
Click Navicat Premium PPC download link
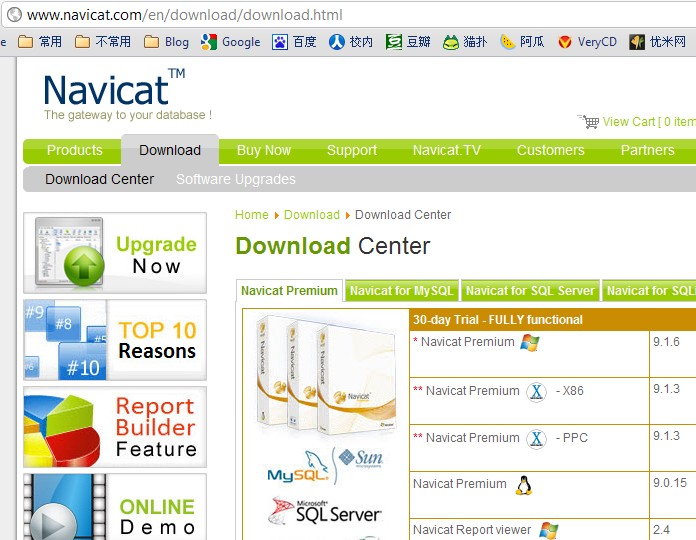click(473, 438)
